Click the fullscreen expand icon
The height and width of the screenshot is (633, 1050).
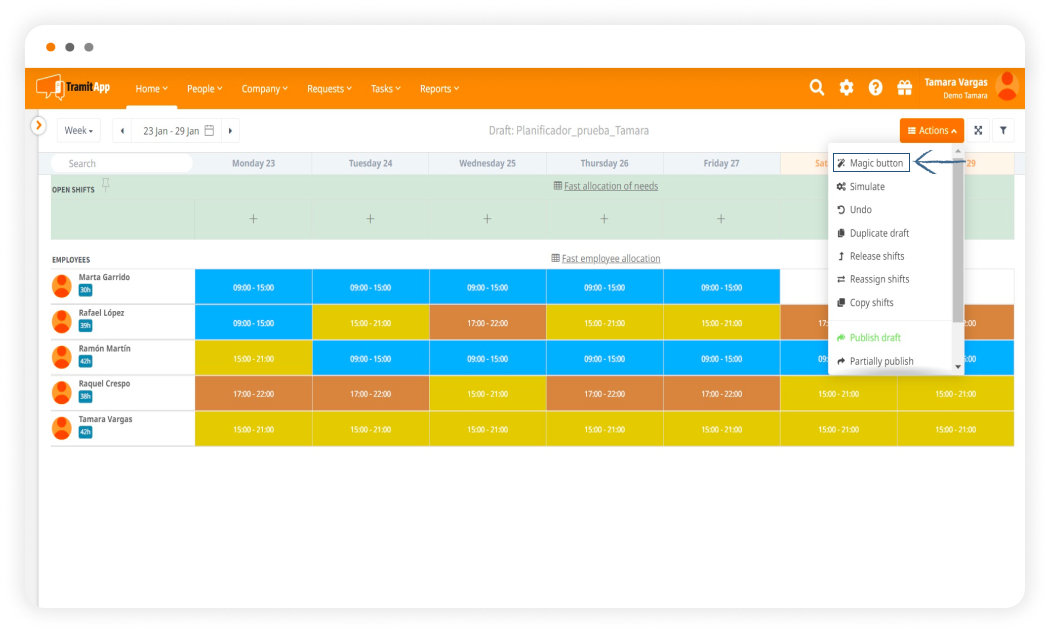coord(978,131)
